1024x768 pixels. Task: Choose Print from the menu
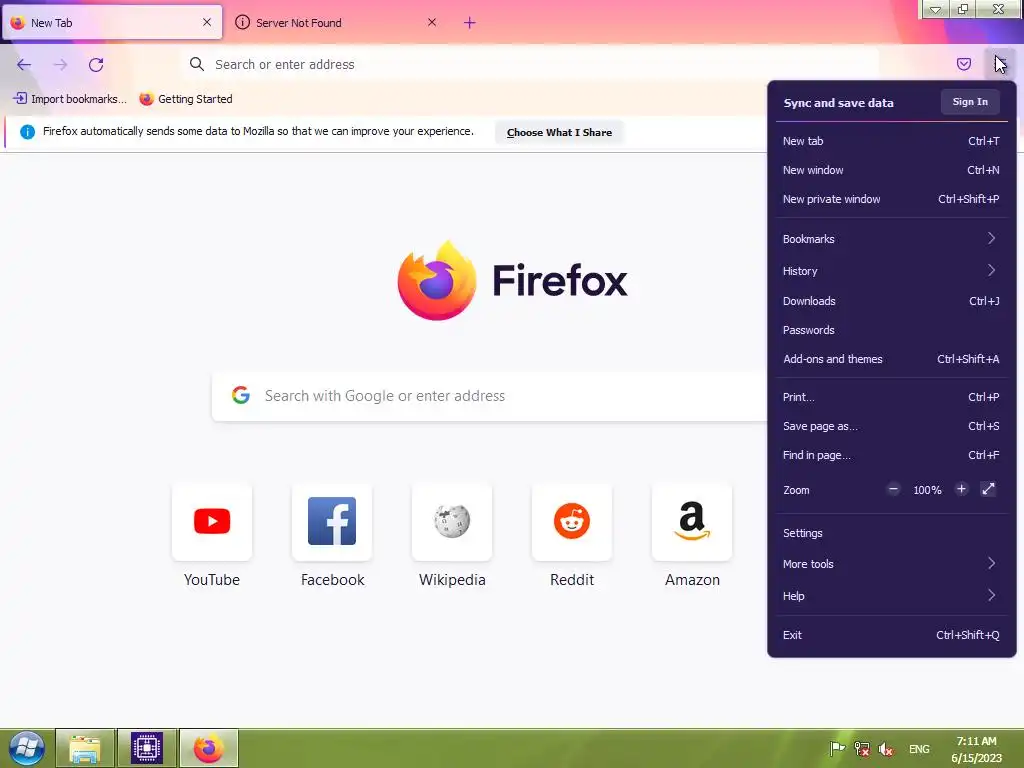pos(891,397)
